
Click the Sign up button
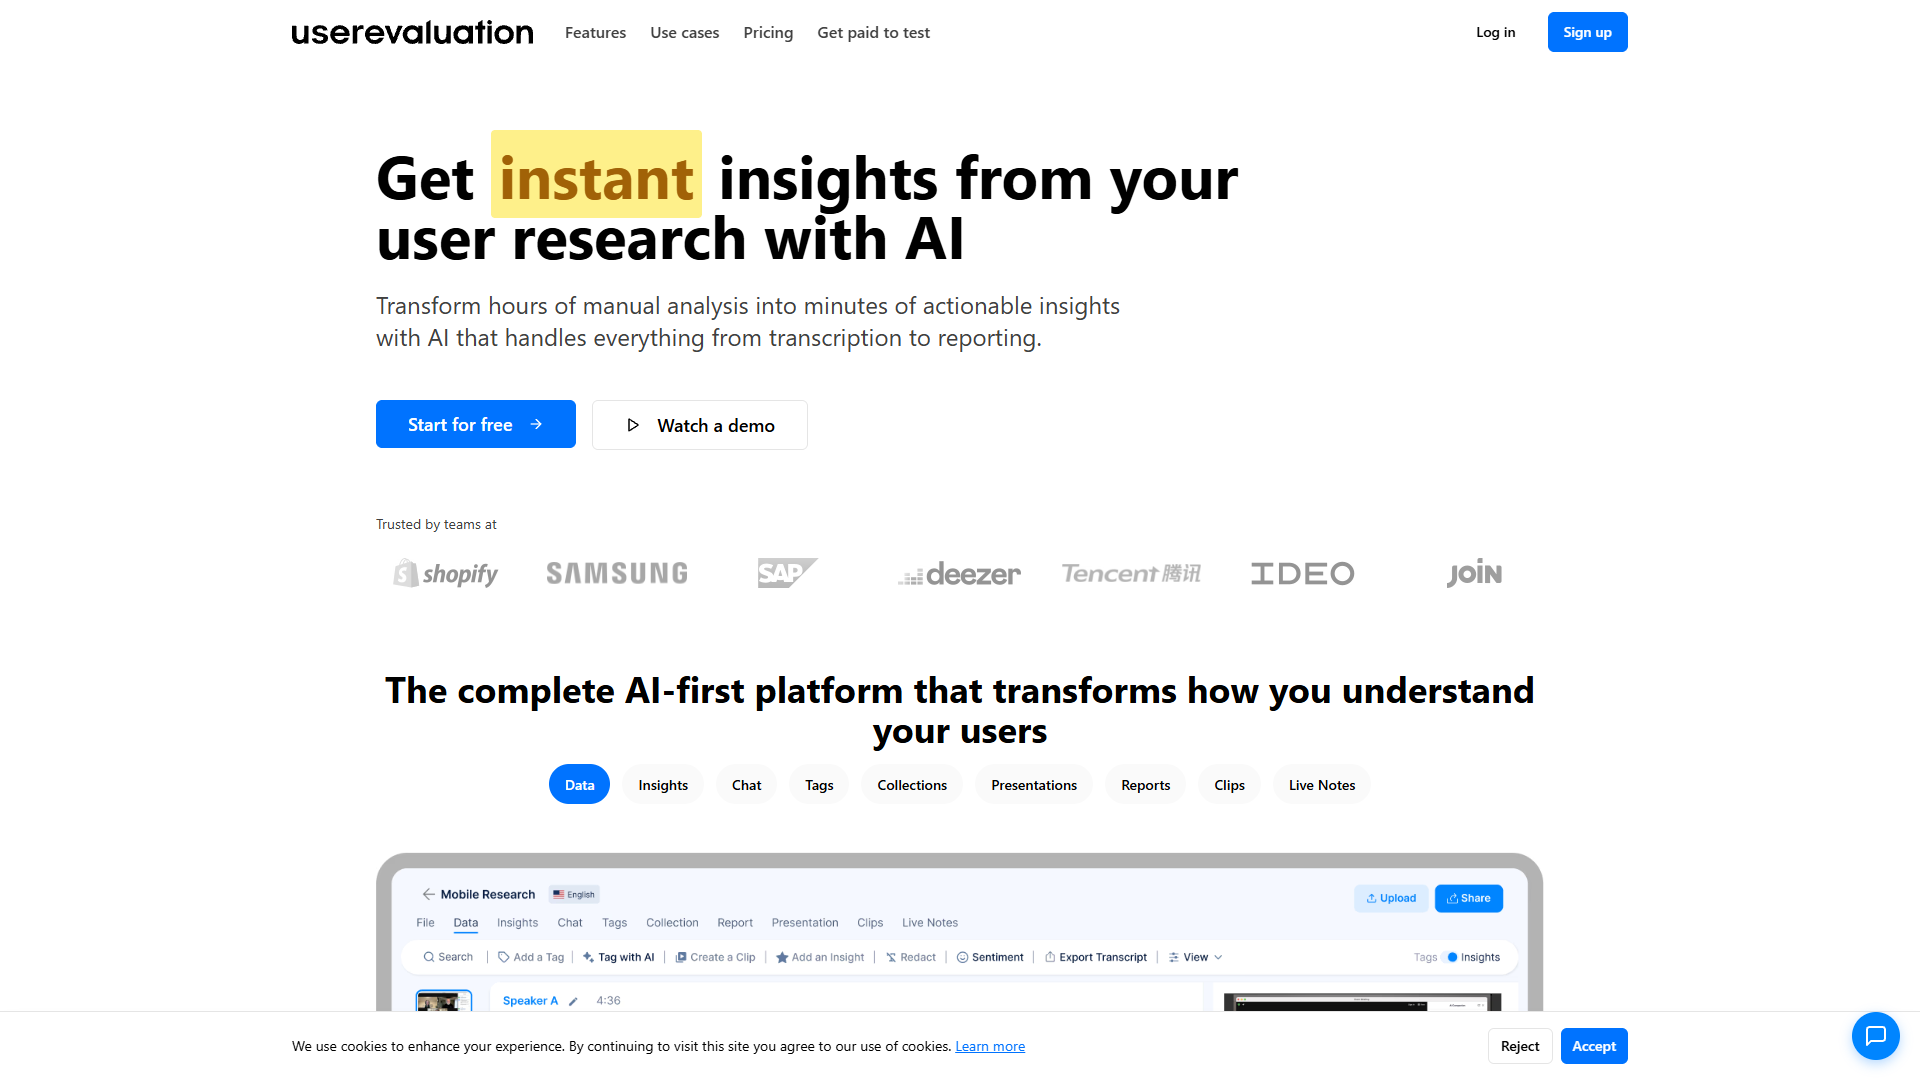tap(1587, 32)
